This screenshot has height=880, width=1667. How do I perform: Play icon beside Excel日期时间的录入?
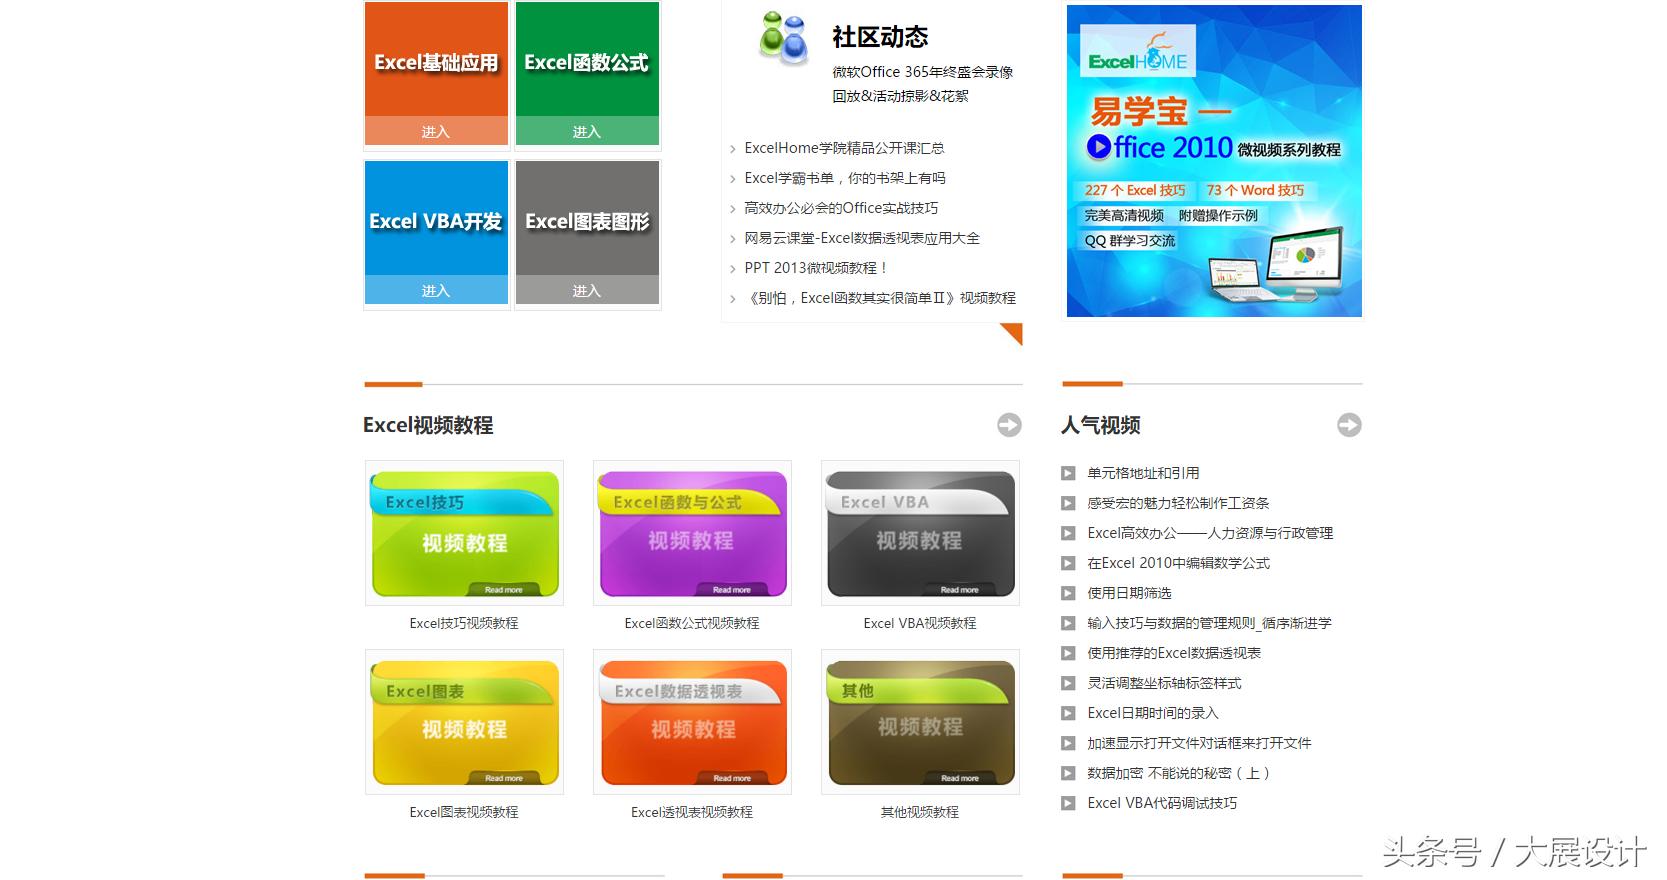[1068, 713]
